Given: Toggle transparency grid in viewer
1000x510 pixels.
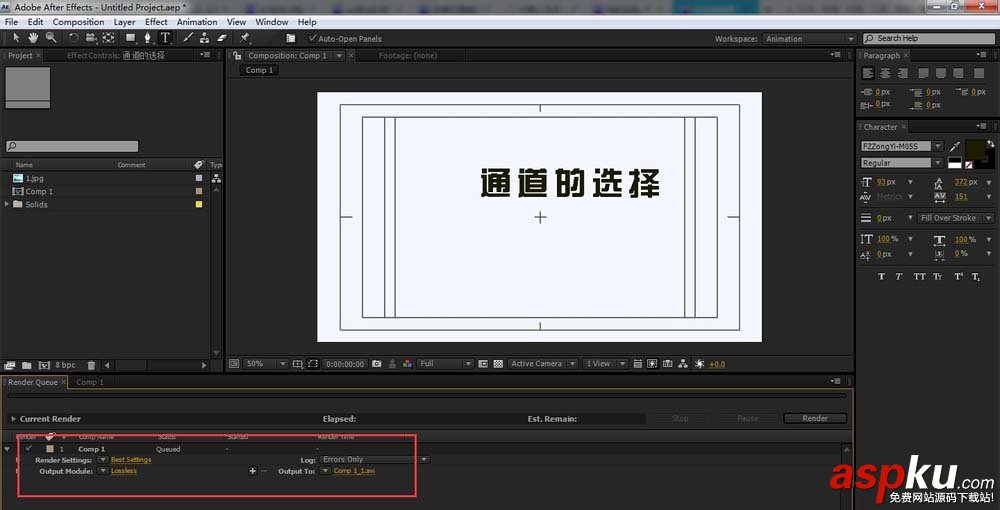Looking at the screenshot, I should [497, 363].
